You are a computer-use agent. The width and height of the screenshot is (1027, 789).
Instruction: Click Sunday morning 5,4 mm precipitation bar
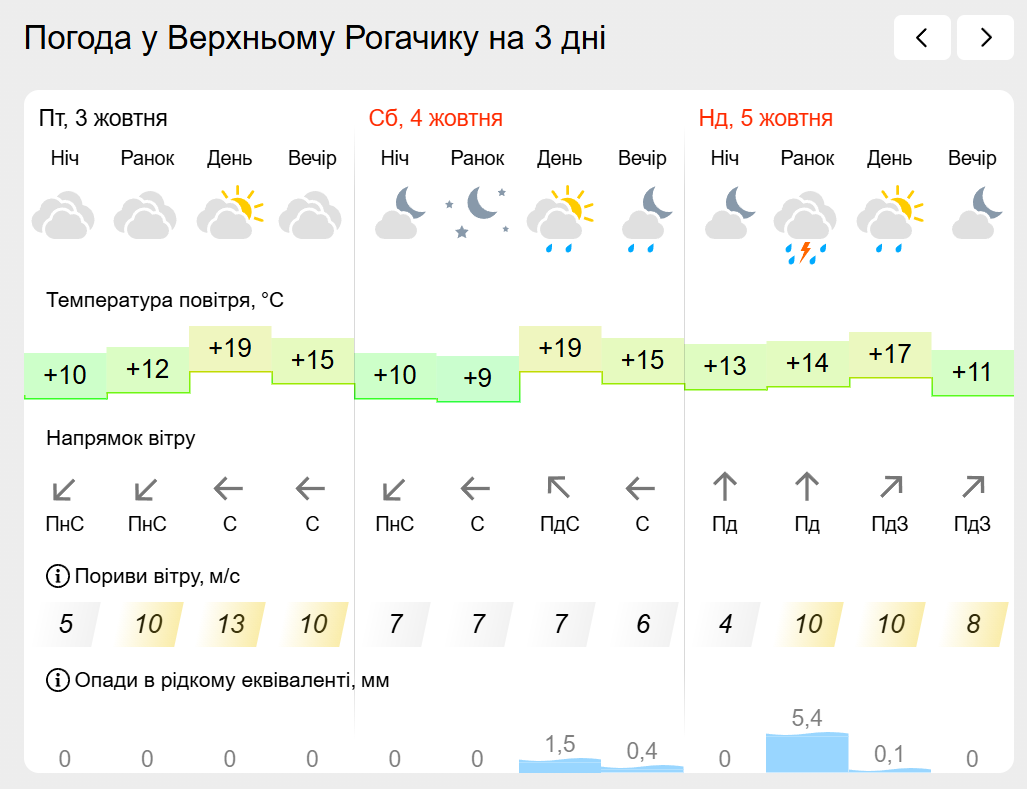[x=807, y=751]
